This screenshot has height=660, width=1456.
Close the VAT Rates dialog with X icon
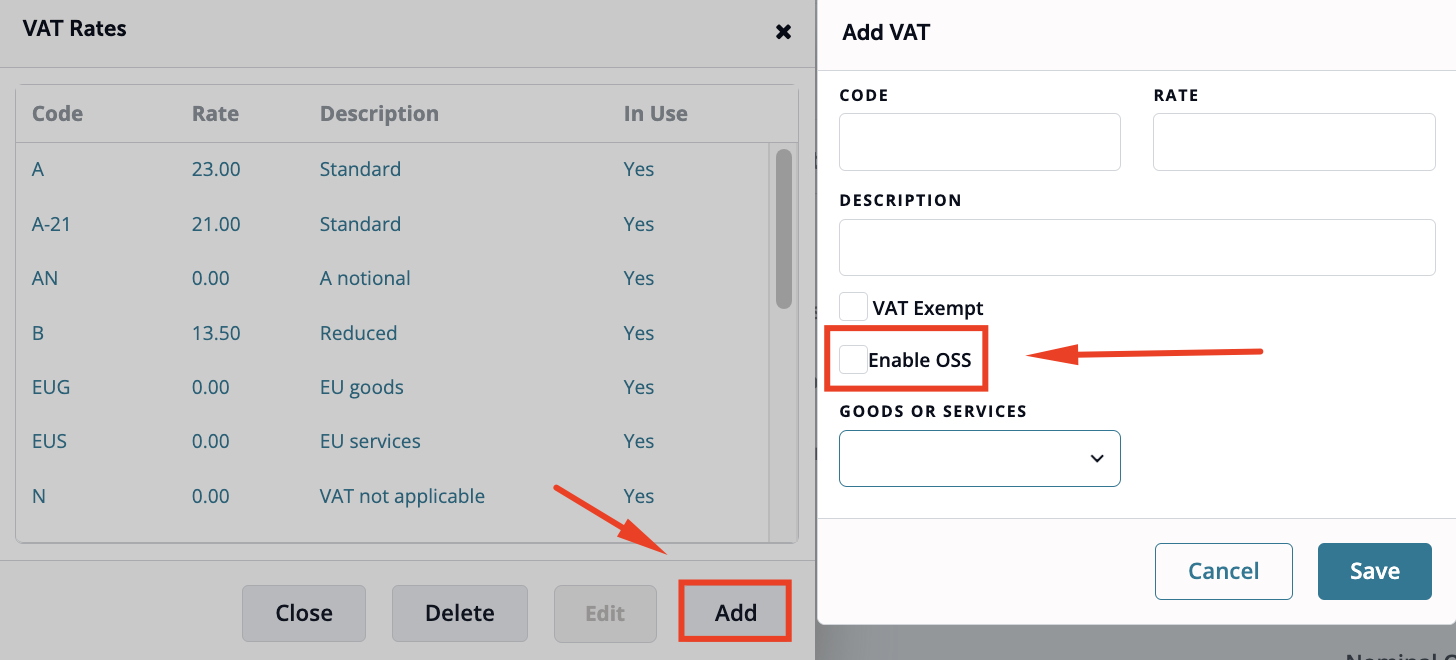[784, 32]
